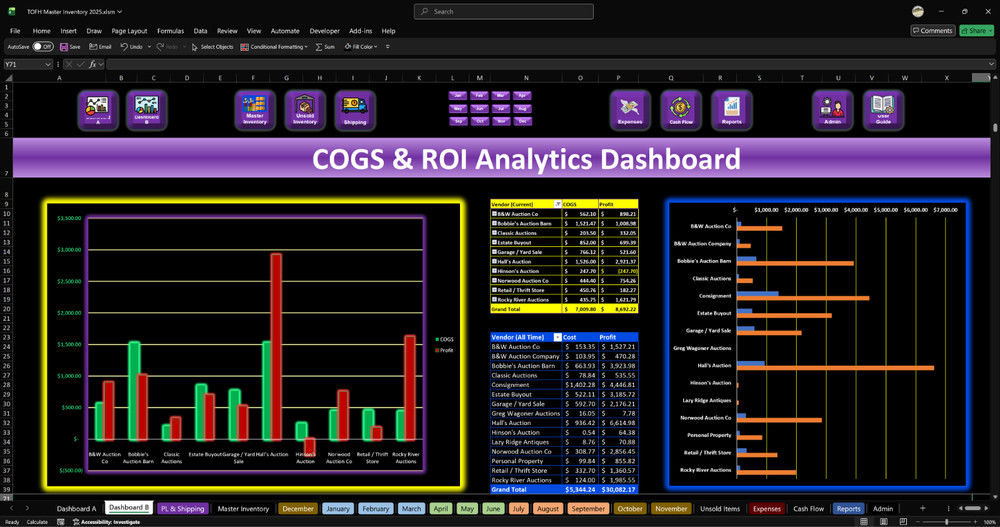
Task: Open the Vendor (All Time) filter dropdown
Action: [557, 338]
